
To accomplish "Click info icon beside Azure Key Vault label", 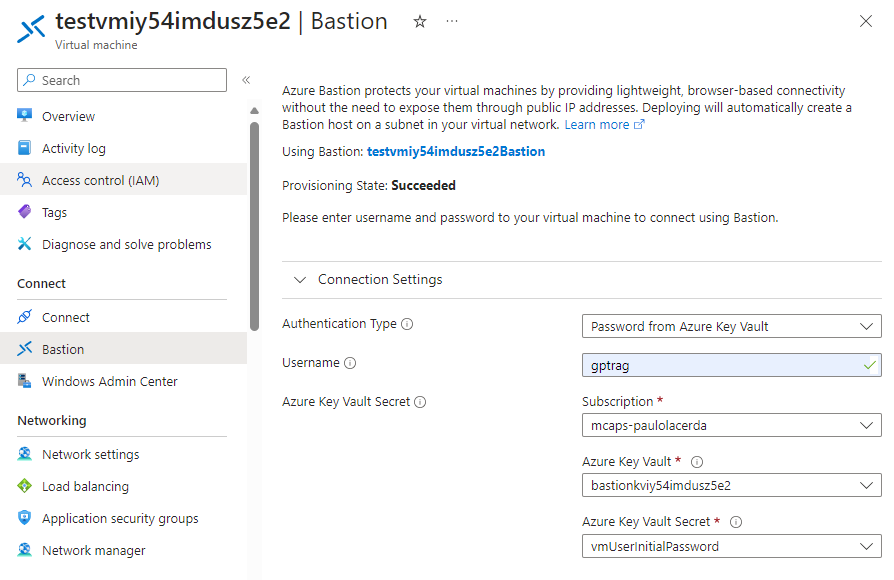I will coord(697,462).
